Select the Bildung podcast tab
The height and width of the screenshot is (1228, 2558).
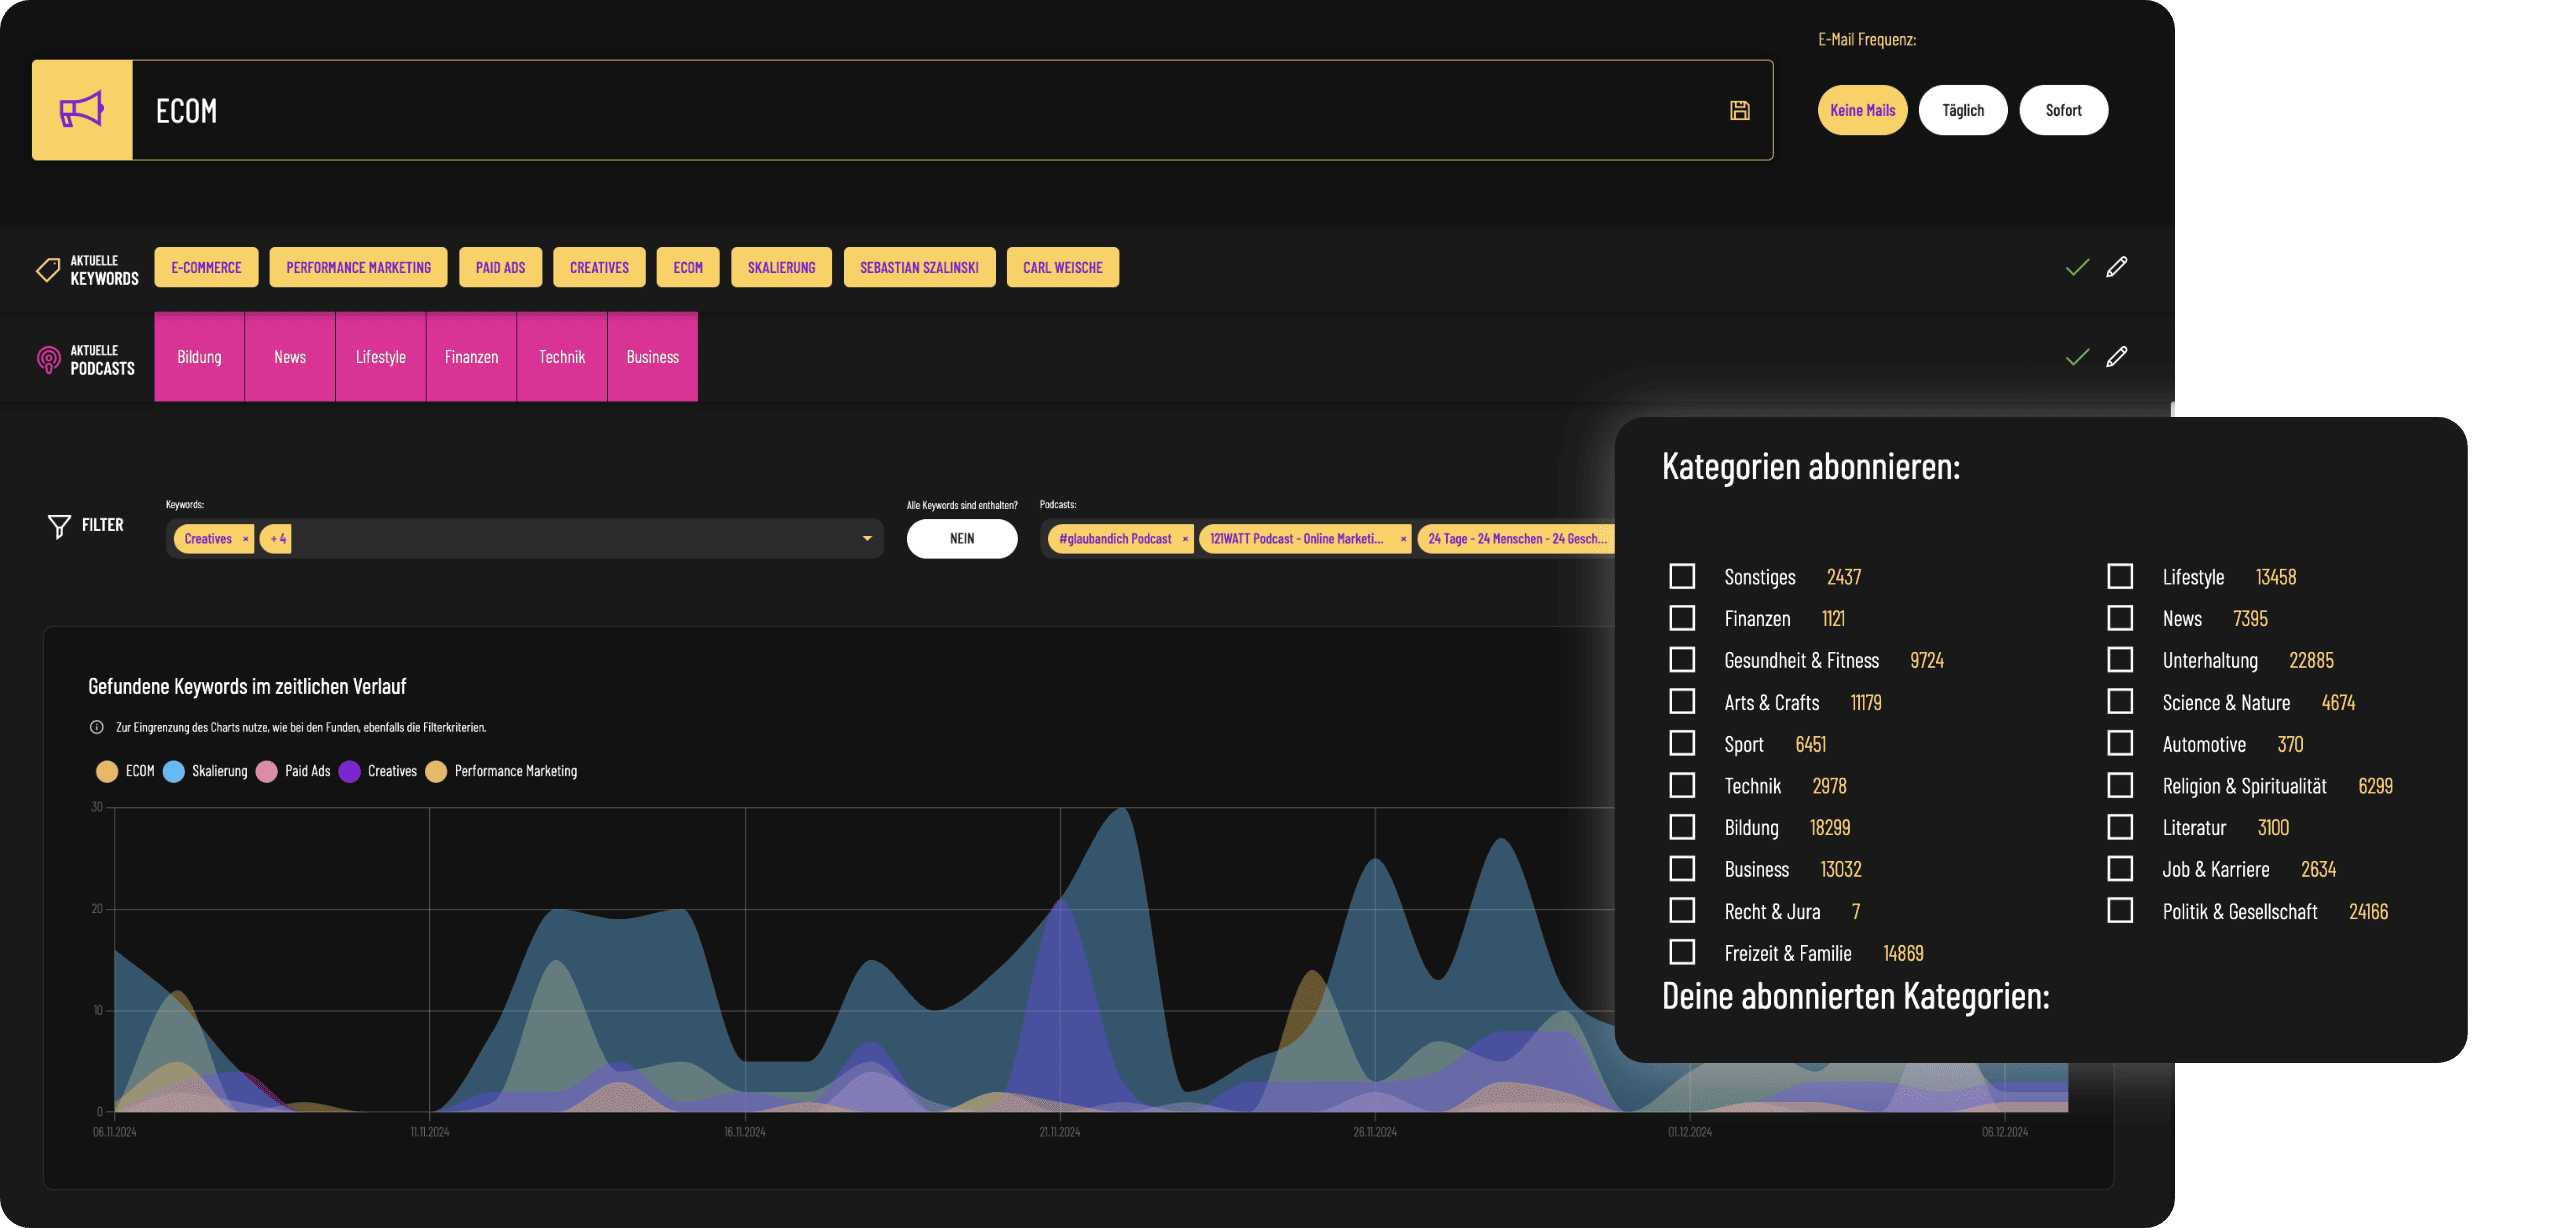[199, 357]
